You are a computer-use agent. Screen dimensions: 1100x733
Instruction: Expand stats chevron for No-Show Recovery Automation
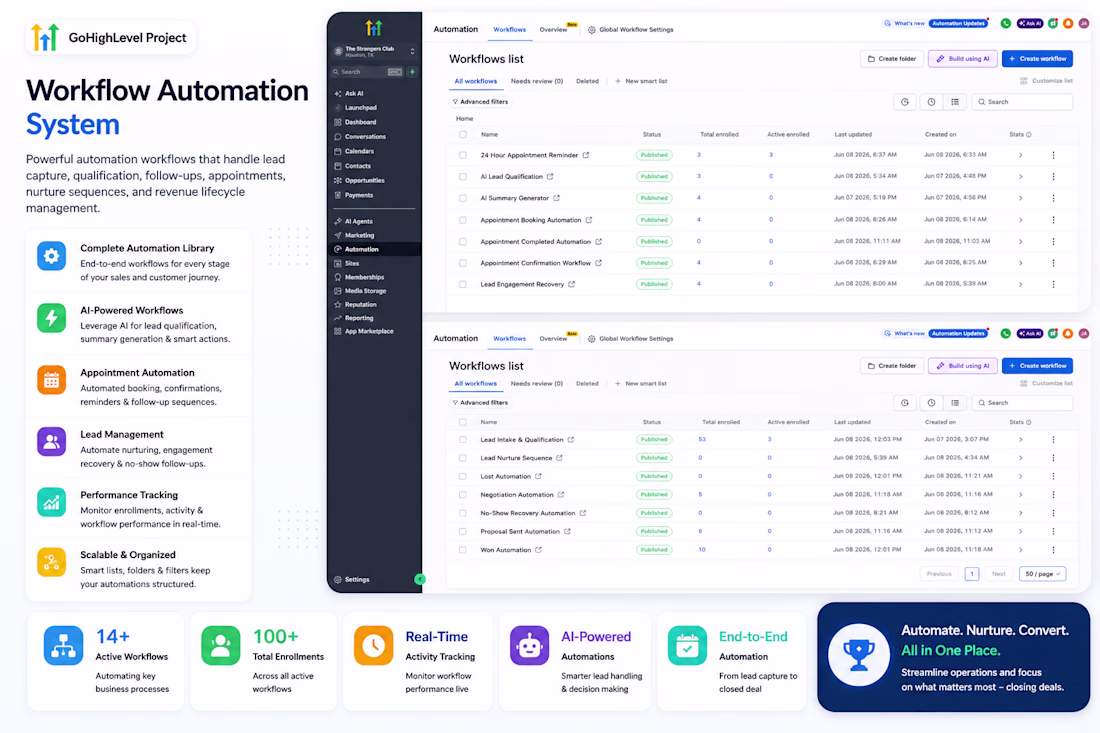1020,513
